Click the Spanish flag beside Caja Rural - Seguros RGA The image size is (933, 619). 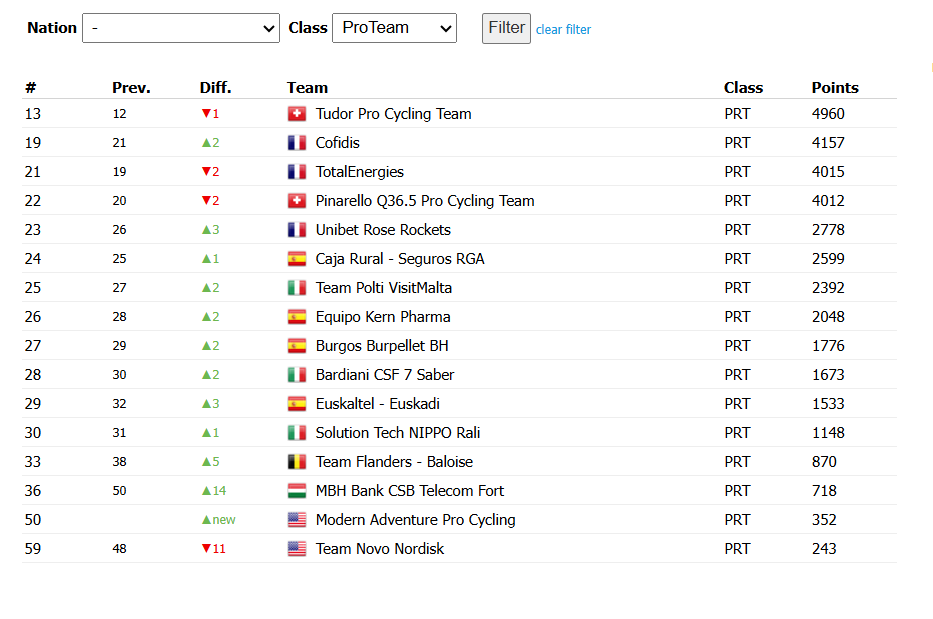(x=296, y=259)
